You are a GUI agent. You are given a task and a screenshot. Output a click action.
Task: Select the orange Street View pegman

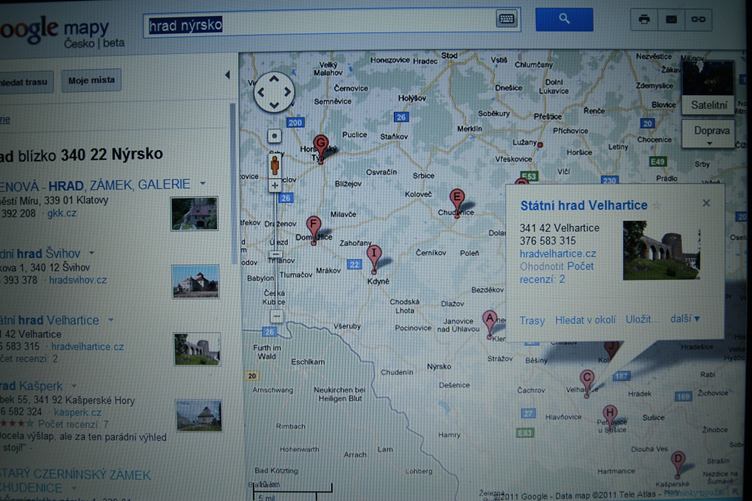click(x=275, y=165)
